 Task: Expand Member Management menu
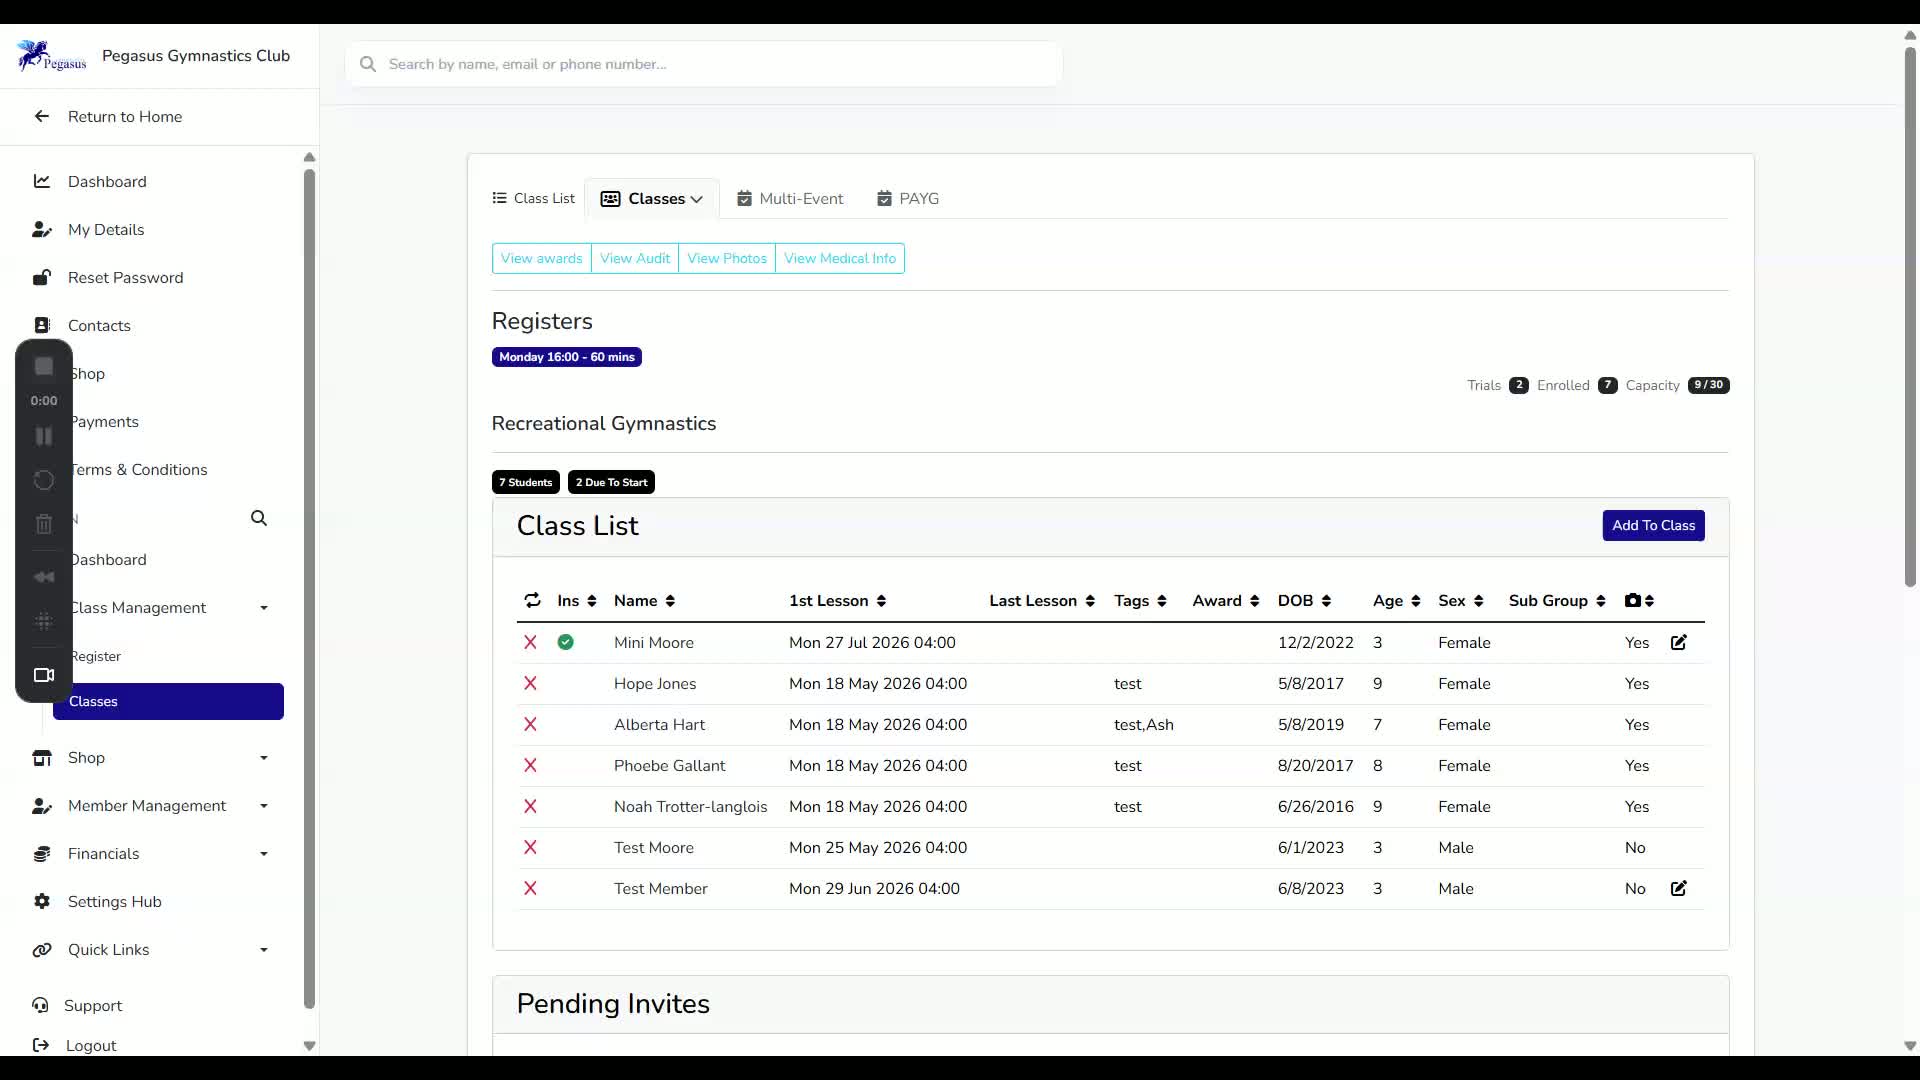(x=150, y=806)
